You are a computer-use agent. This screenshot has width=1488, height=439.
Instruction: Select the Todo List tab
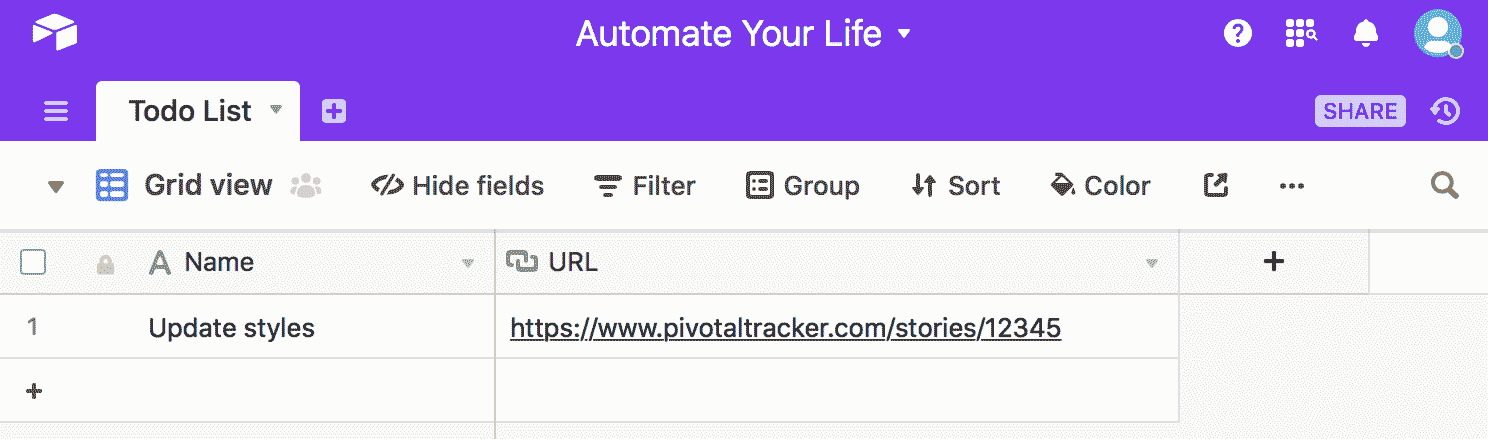(190, 111)
